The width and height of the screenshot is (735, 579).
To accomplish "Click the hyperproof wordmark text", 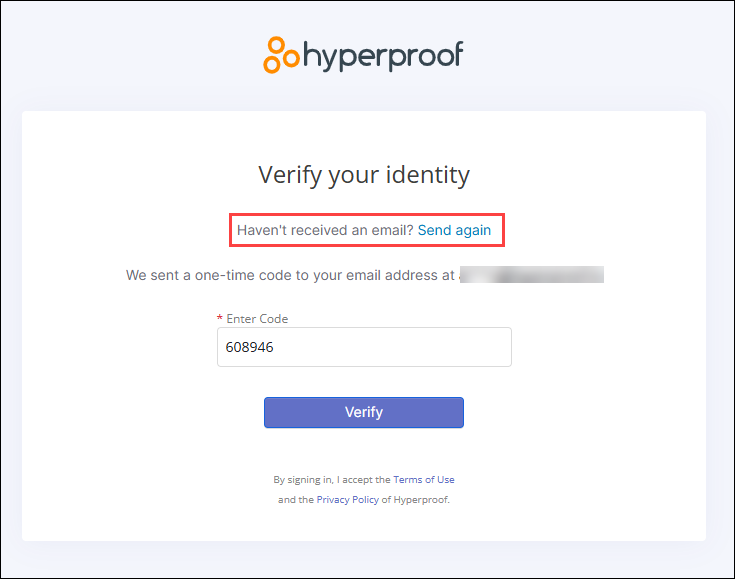I will (x=383, y=56).
